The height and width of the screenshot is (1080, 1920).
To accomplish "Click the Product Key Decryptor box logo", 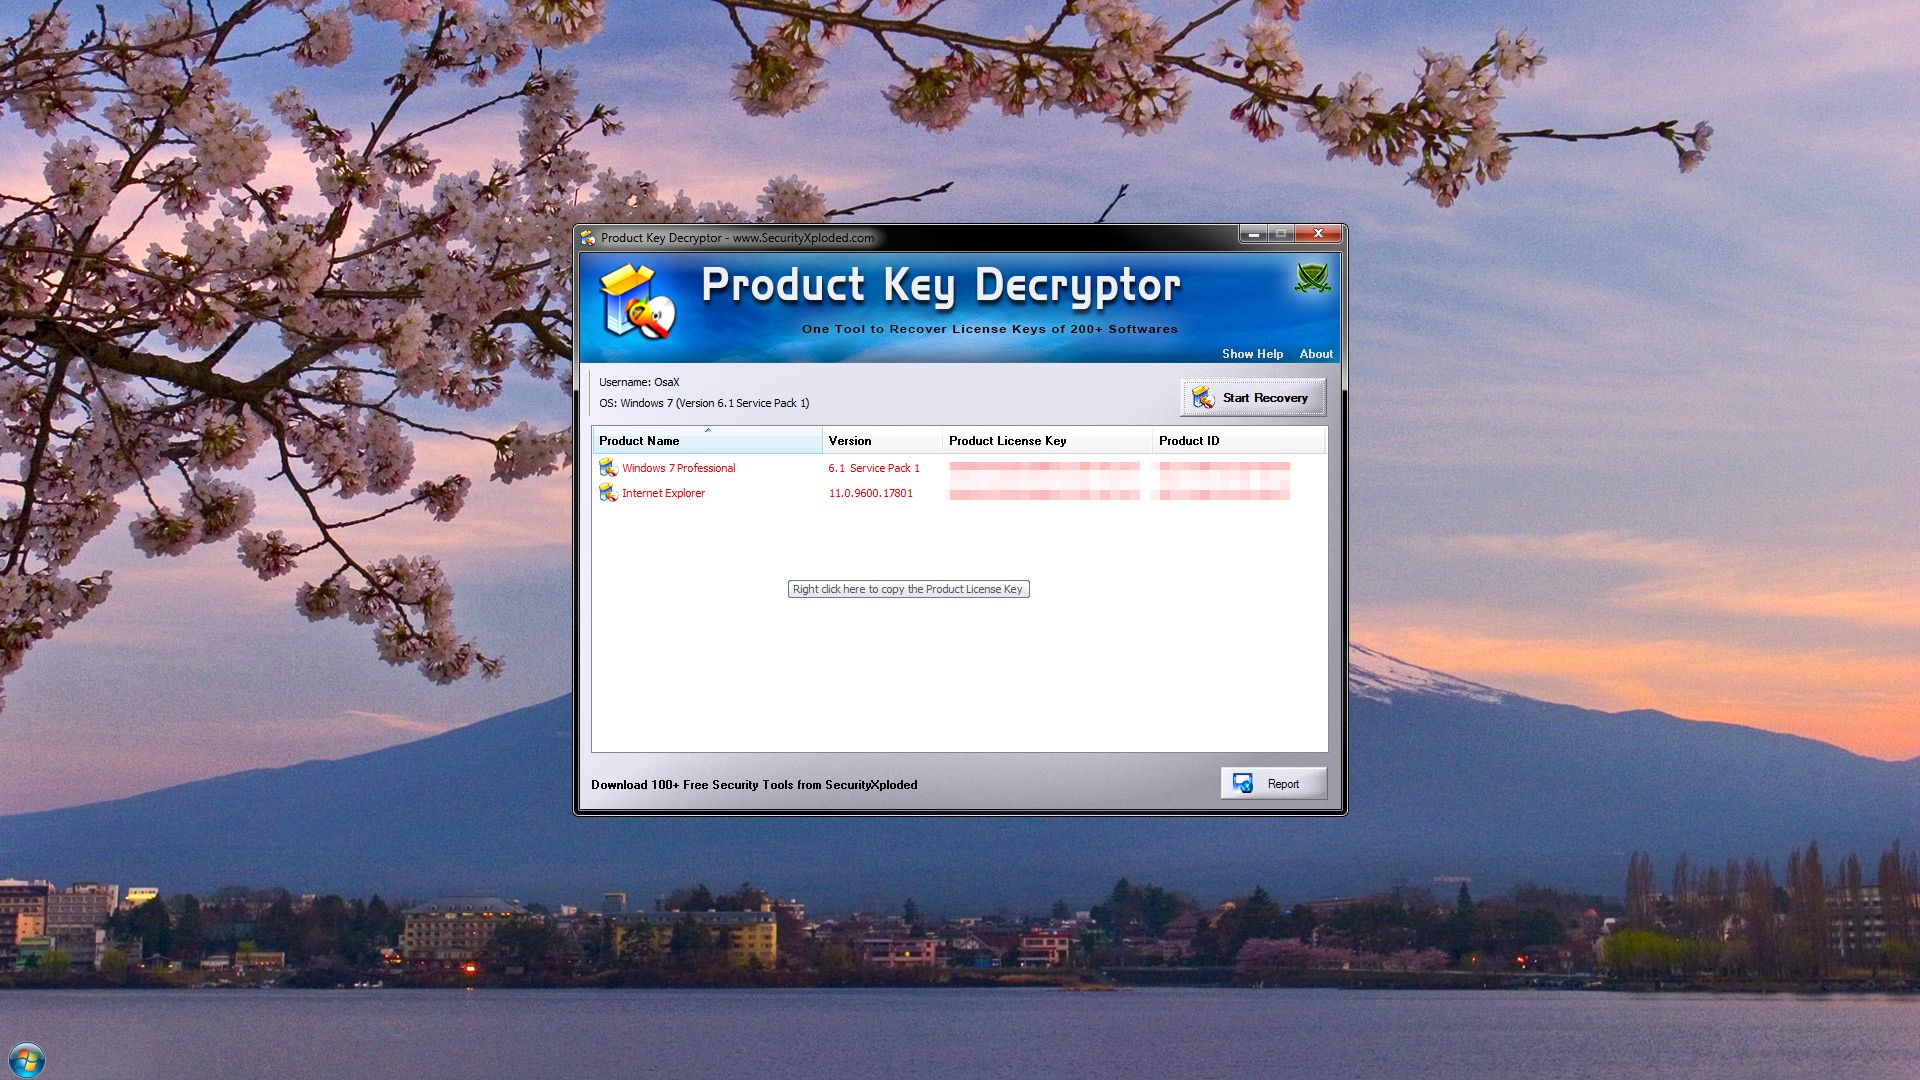I will [x=637, y=302].
